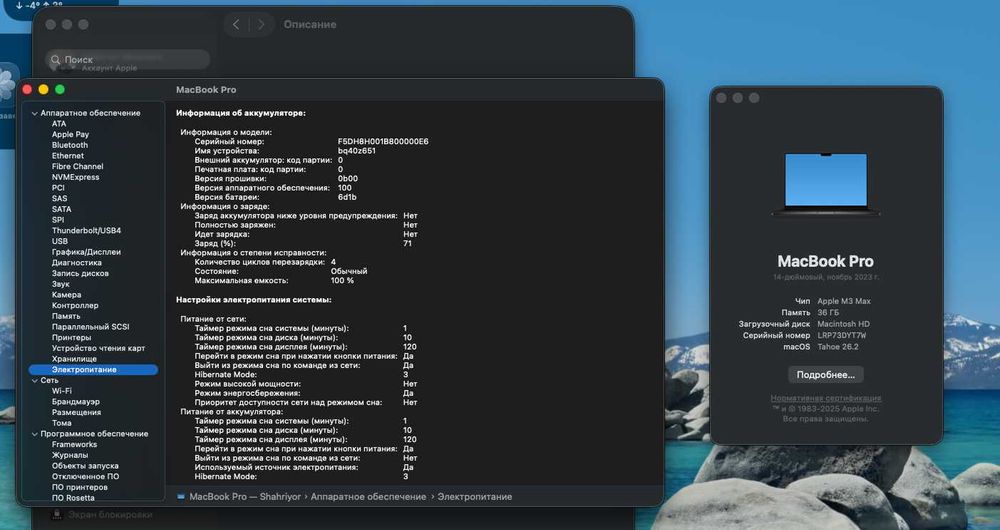Viewport: 1000px width, 530px height.
Task: Select Размещения under Сеть
Action: point(77,412)
